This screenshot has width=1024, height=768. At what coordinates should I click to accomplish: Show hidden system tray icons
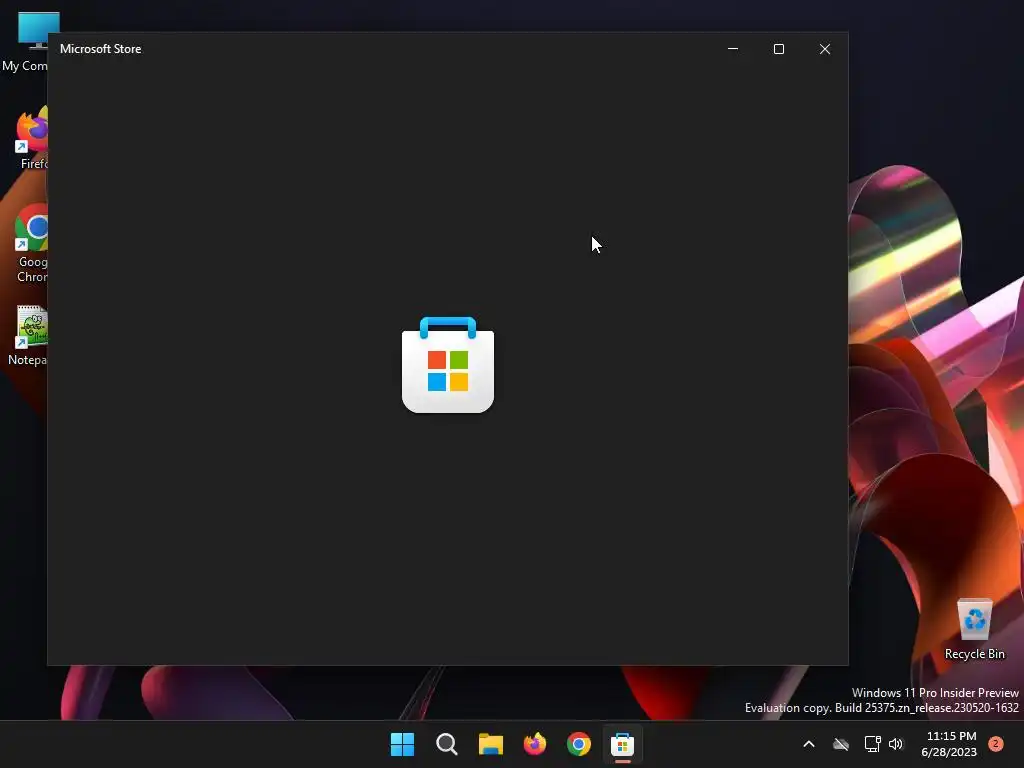coord(808,744)
